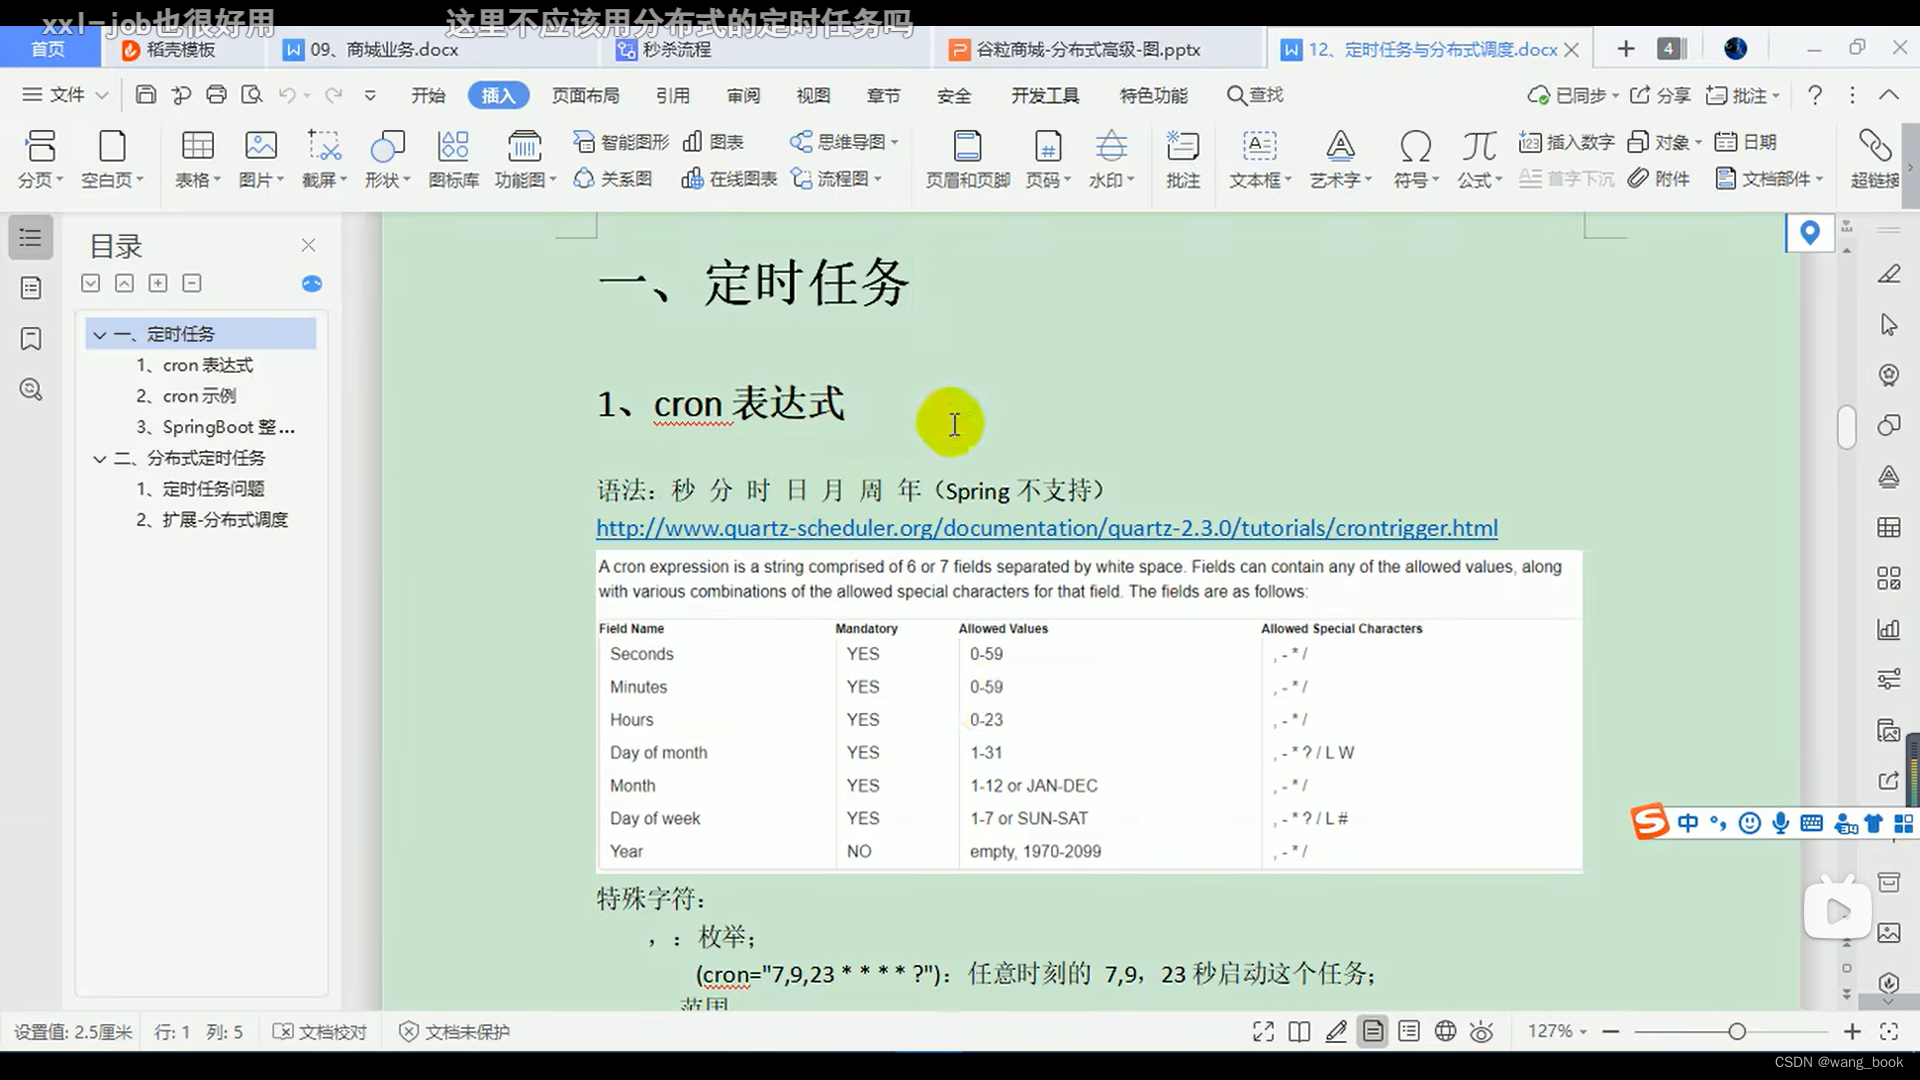Open Page Layout (页面布局) ribbon tab
This screenshot has height=1080, width=1920.
coord(586,96)
